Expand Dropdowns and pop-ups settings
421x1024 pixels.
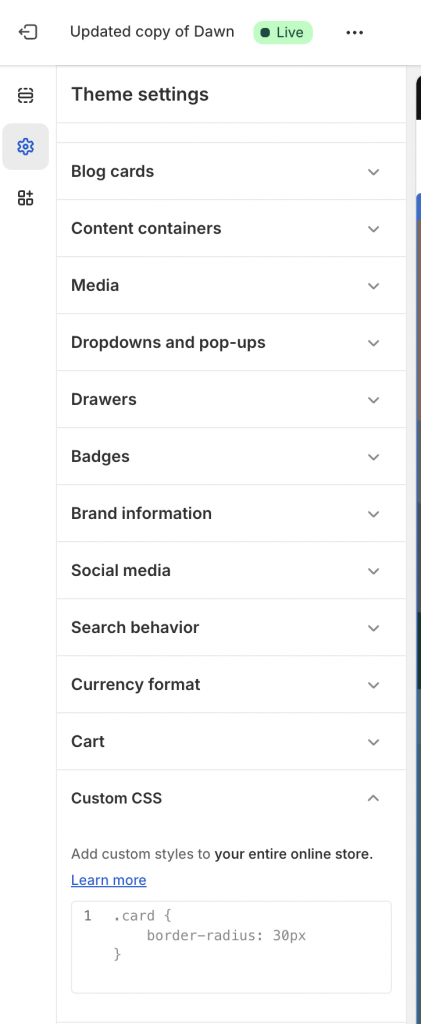[231, 342]
